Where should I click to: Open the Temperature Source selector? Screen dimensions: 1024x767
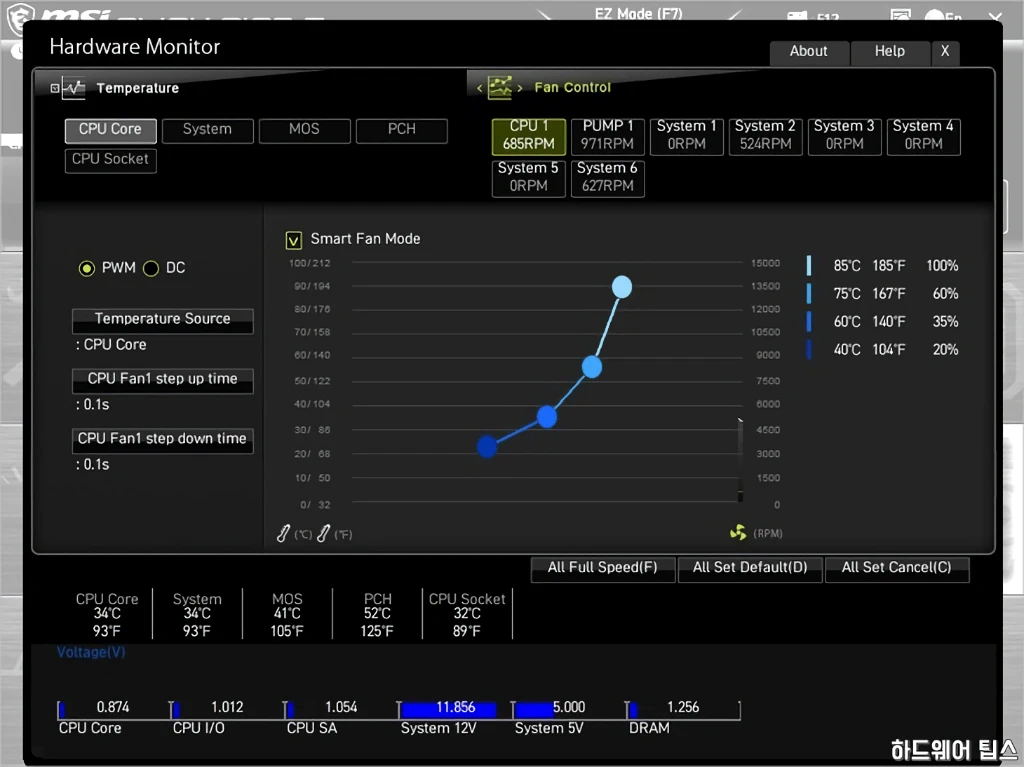(163, 320)
